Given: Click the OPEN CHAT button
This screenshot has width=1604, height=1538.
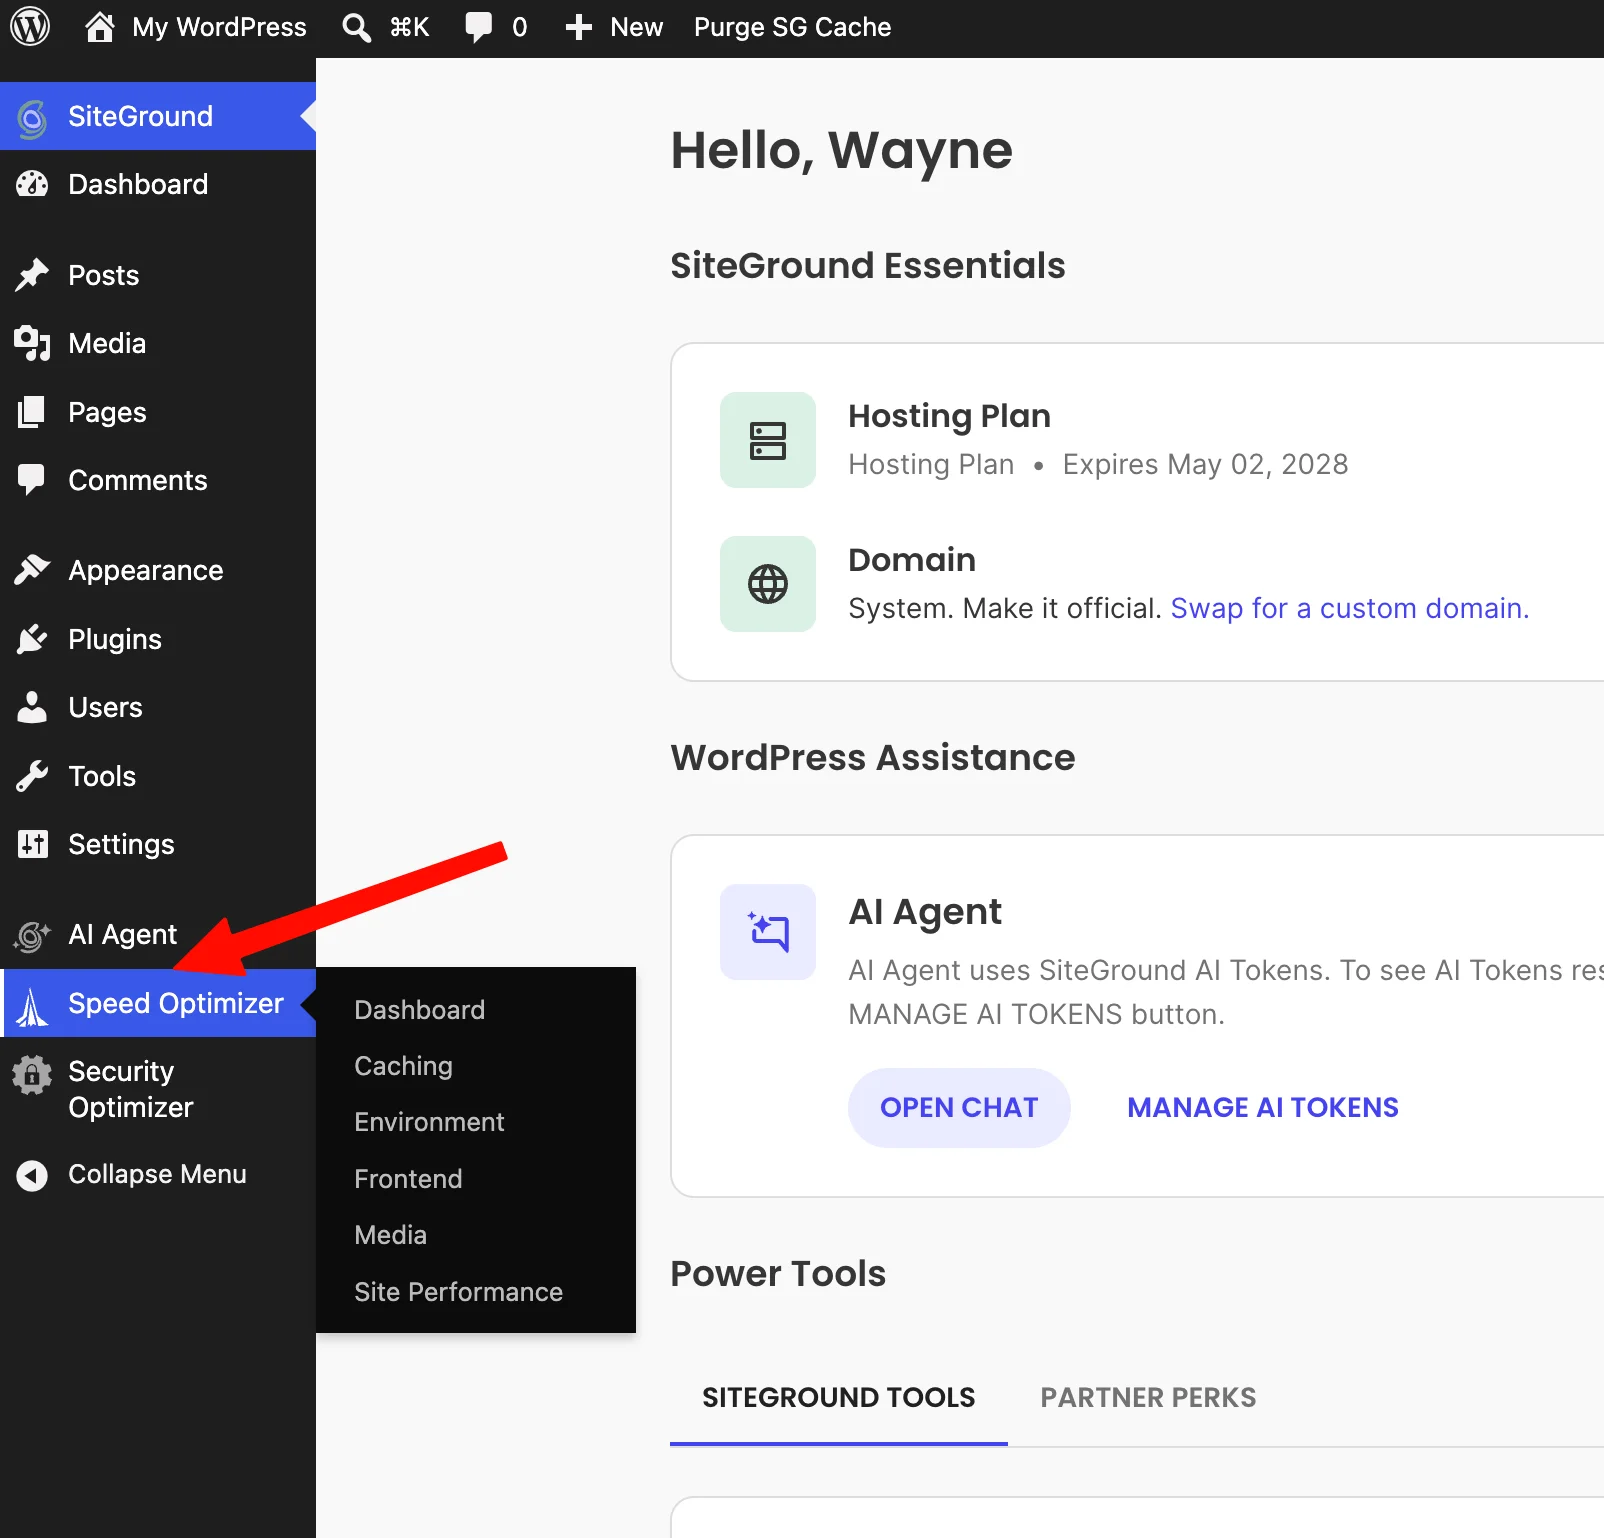Looking at the screenshot, I should (x=959, y=1107).
